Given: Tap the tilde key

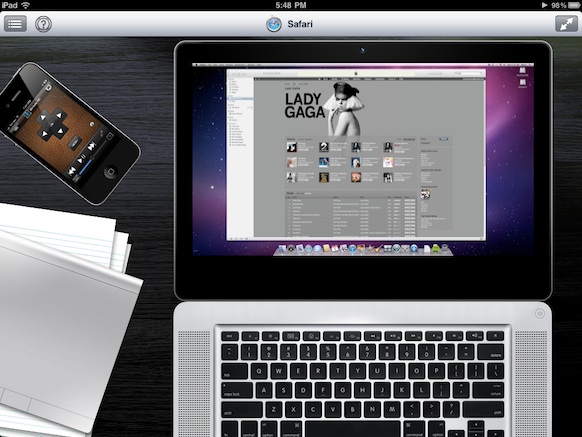Looking at the screenshot, I should point(229,351).
